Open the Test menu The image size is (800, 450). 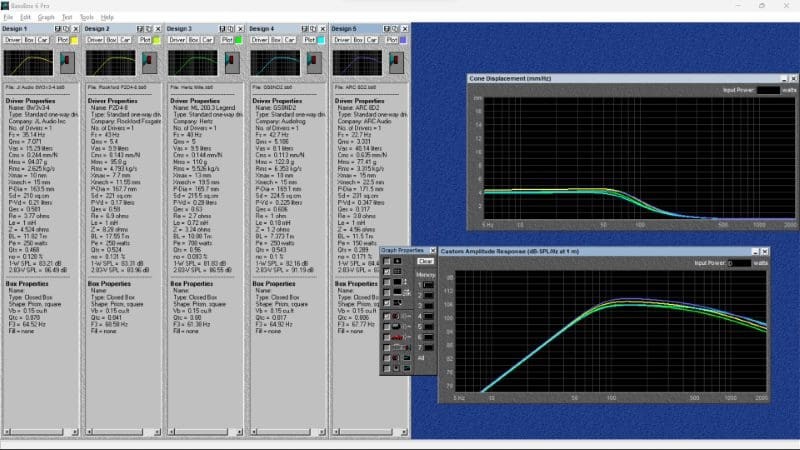coord(67,17)
